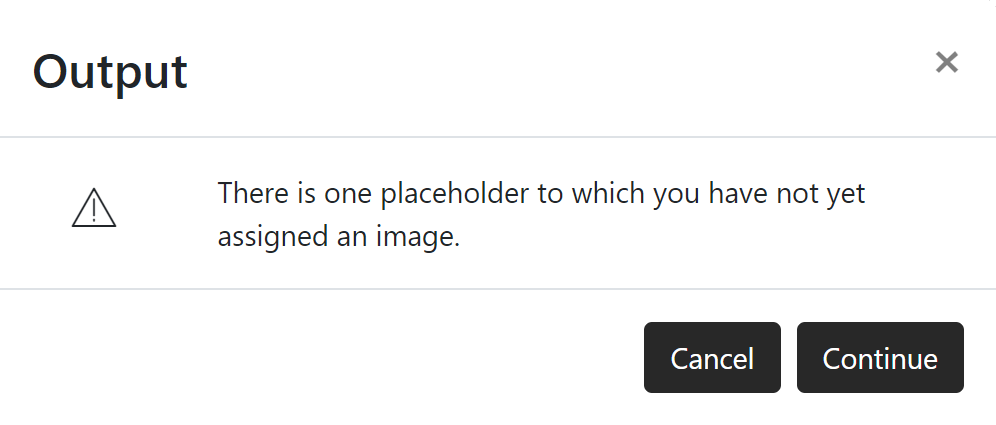
Task: Click the Output header bar text
Action: (x=110, y=72)
